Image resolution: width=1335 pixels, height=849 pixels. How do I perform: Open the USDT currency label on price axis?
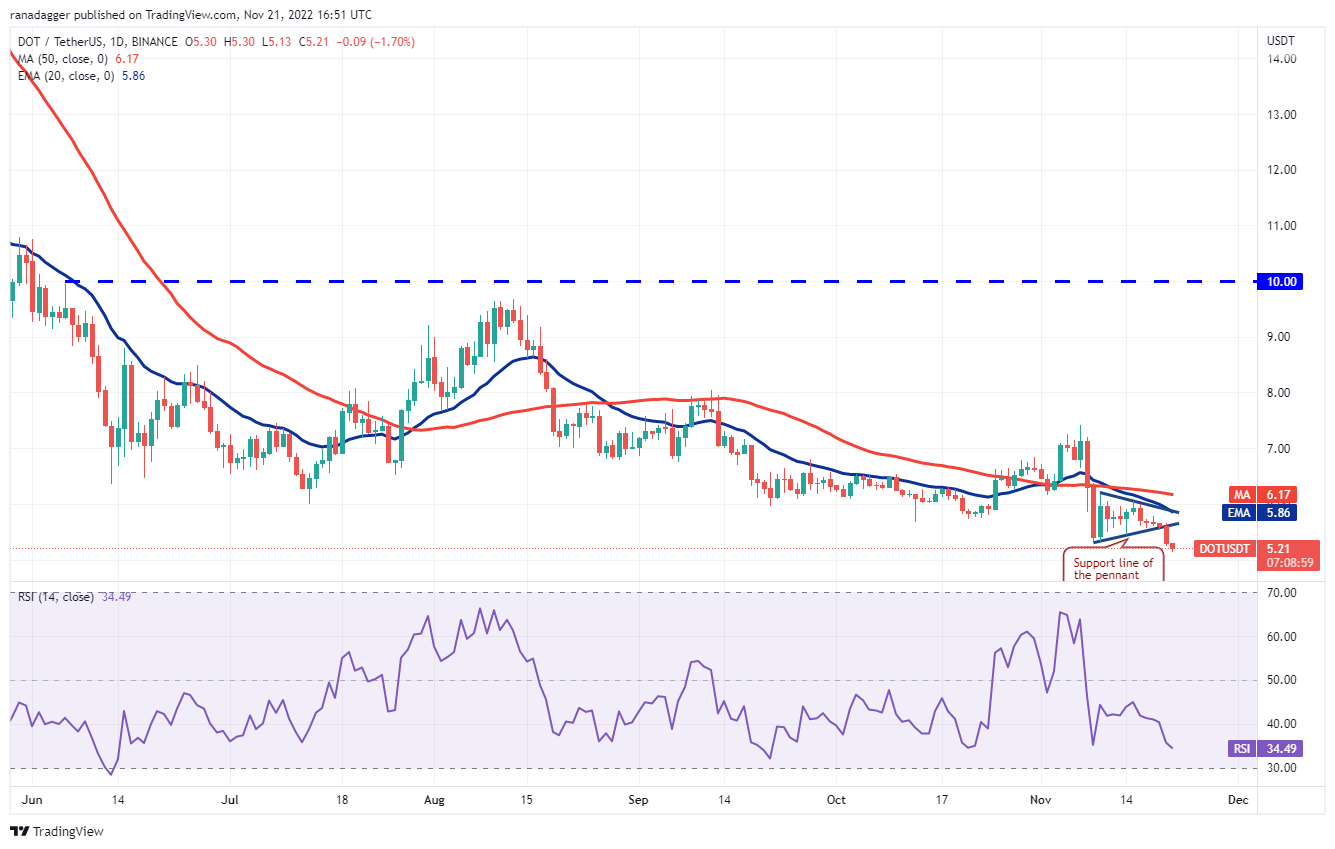1280,42
